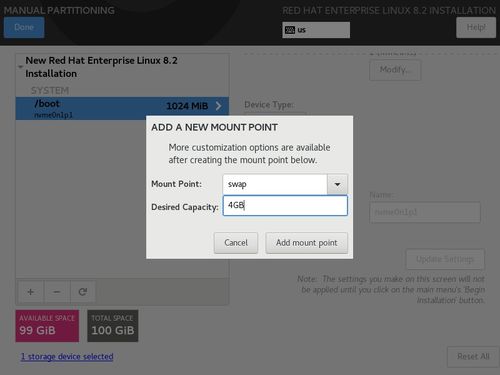Click the Modify... button
Viewport: 500px width, 375px height.
pos(395,70)
